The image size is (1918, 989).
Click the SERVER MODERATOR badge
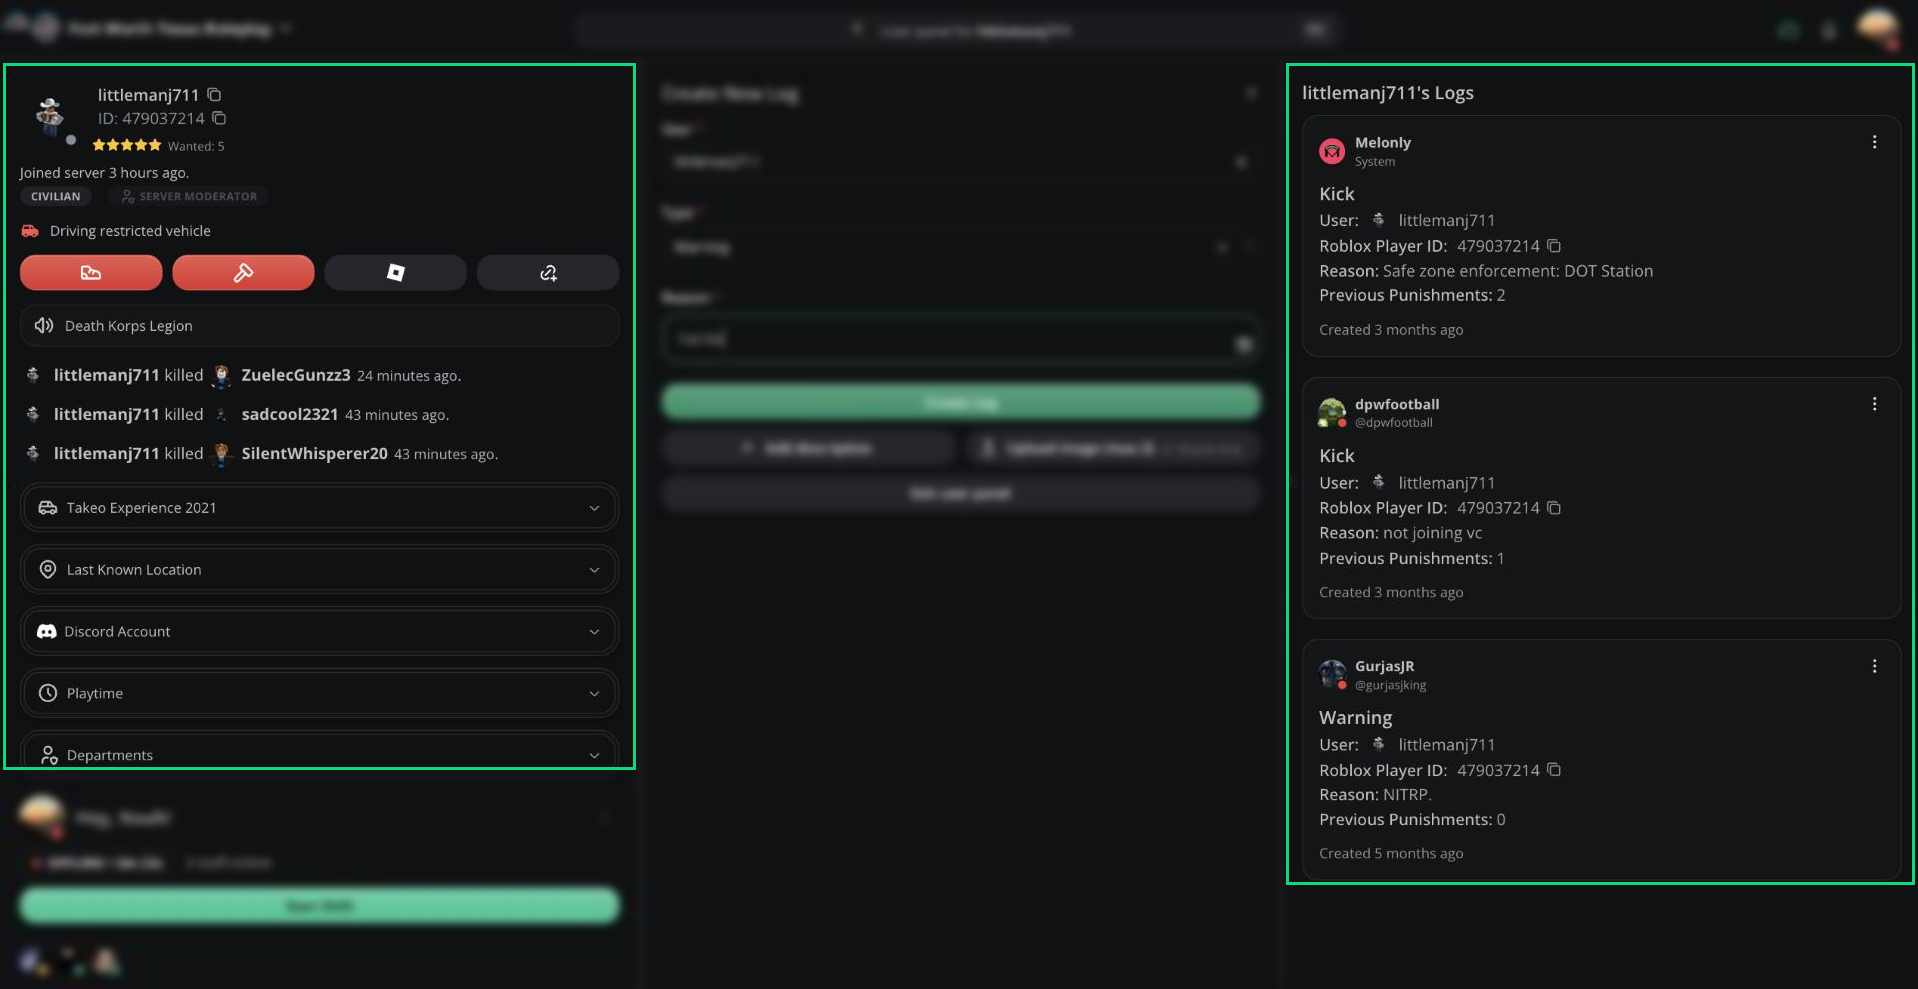pos(188,196)
